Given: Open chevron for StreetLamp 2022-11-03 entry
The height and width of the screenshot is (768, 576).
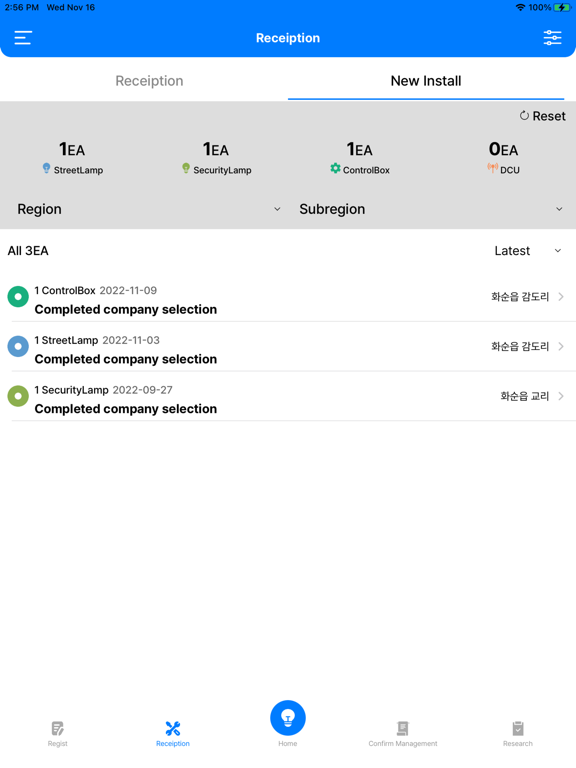Looking at the screenshot, I should point(561,346).
